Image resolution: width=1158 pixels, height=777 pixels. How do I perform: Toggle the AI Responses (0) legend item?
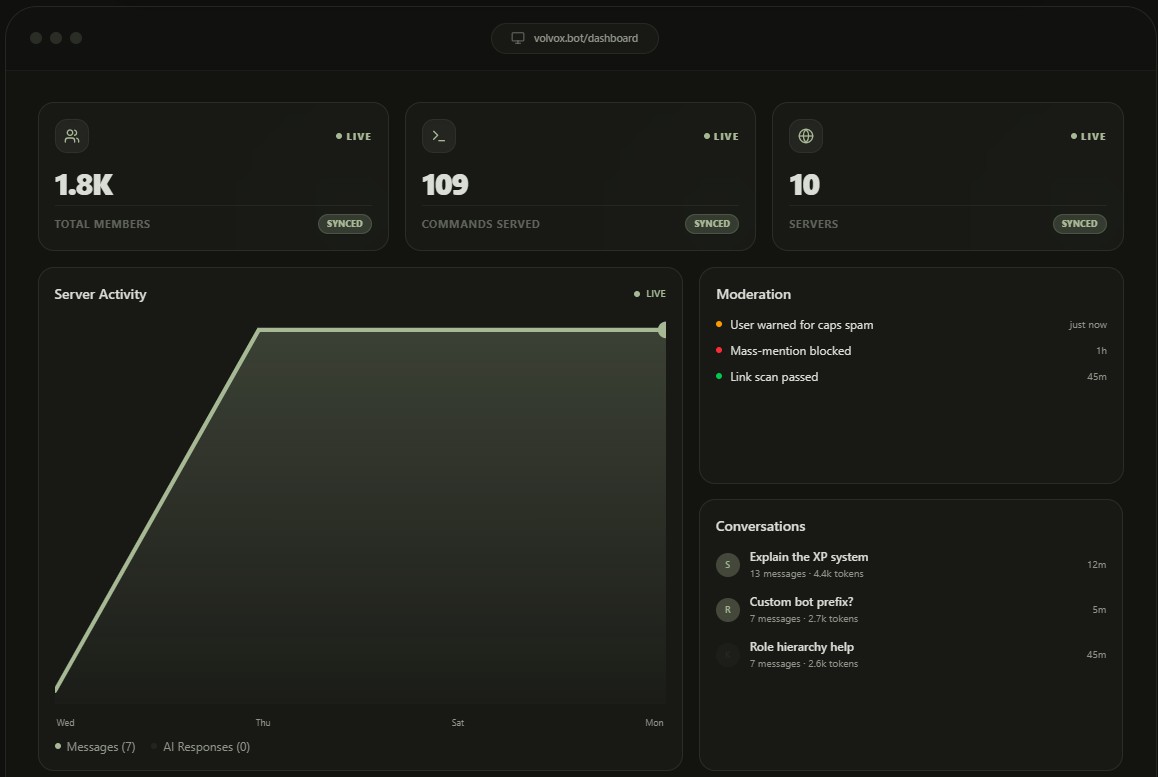coord(201,747)
